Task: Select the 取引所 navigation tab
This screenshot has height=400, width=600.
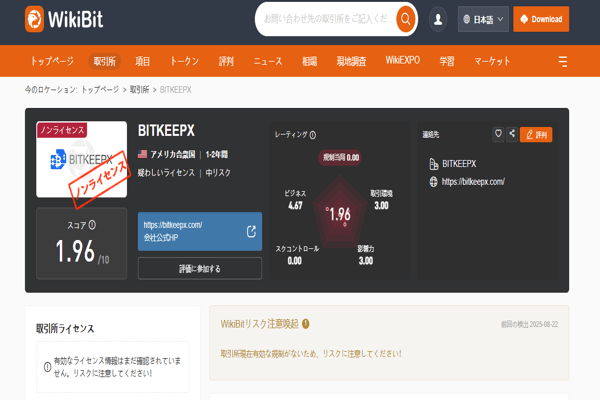Action: pyautogui.click(x=104, y=61)
